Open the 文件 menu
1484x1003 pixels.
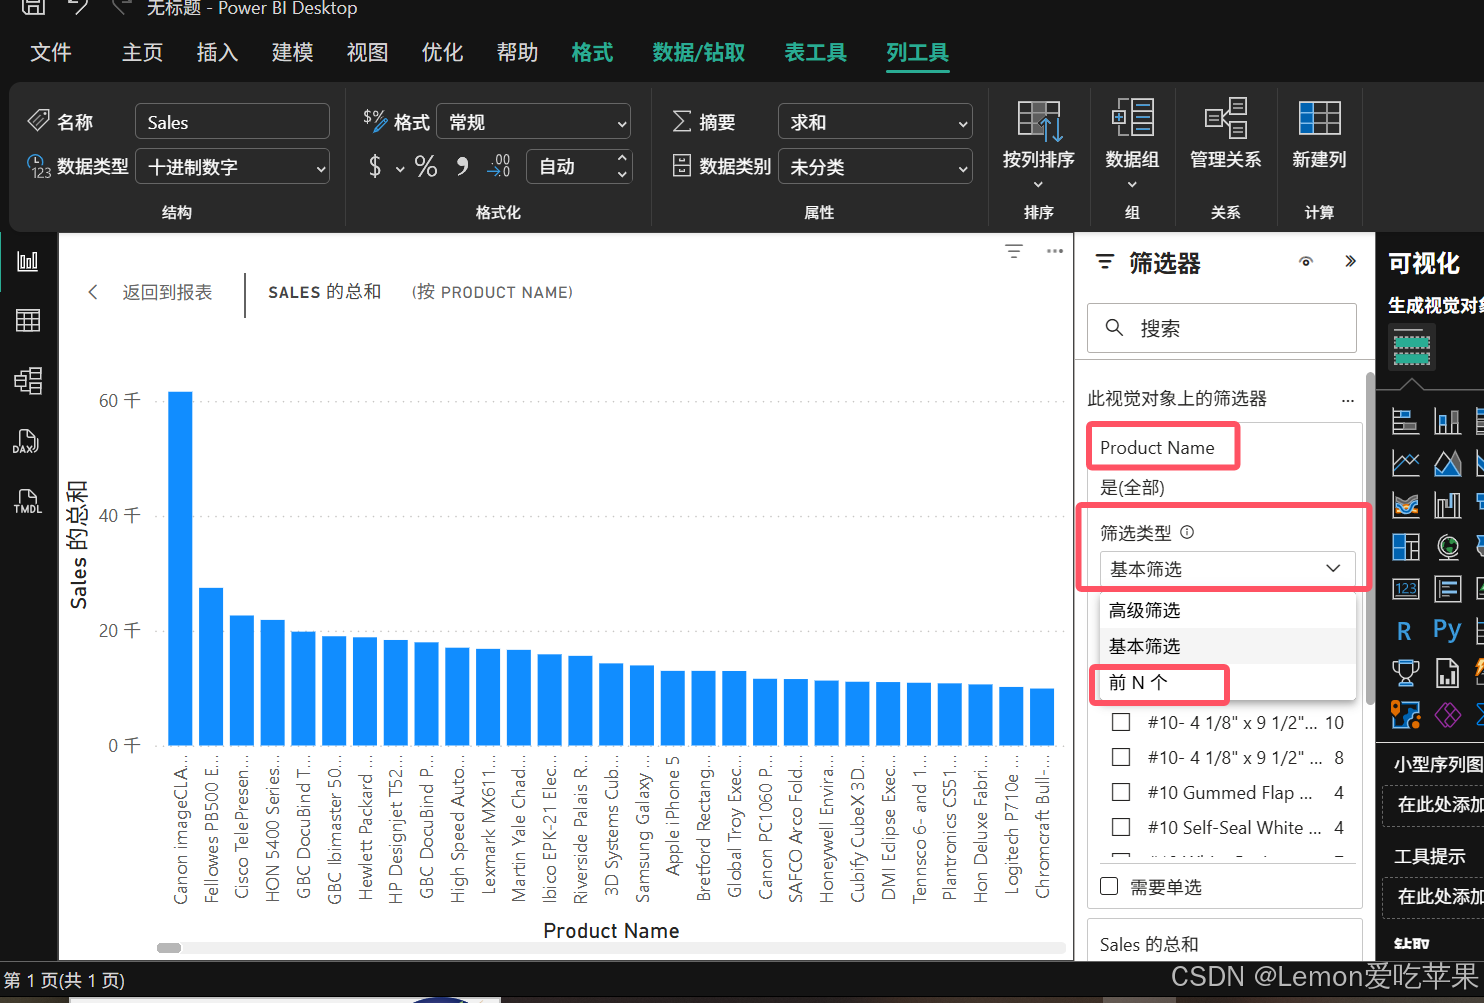51,52
